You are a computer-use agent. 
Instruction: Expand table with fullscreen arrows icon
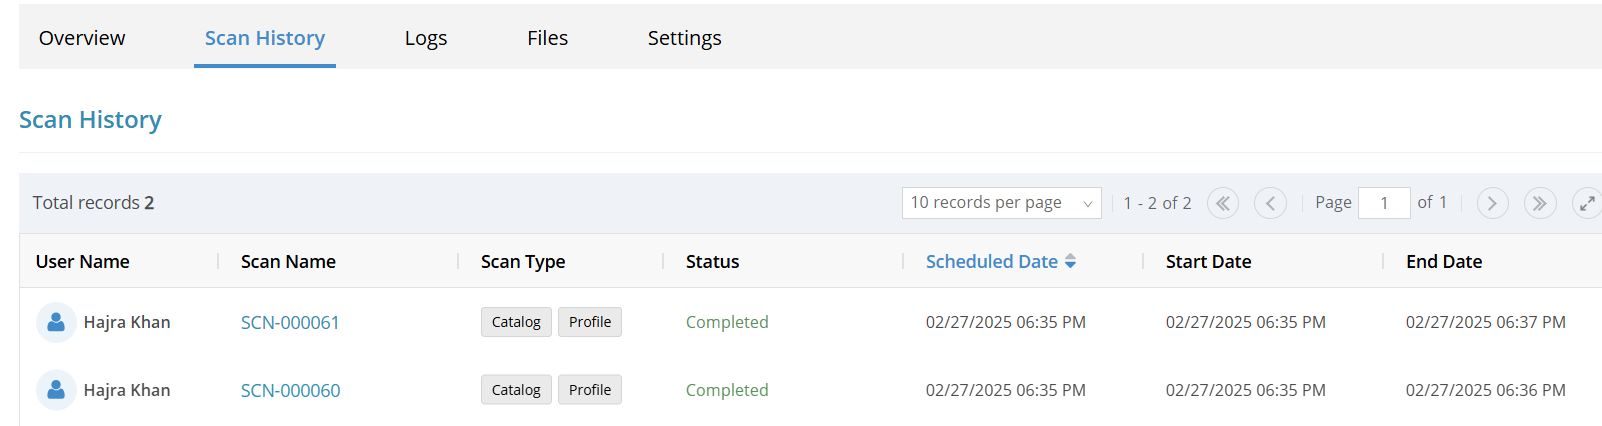tap(1587, 203)
